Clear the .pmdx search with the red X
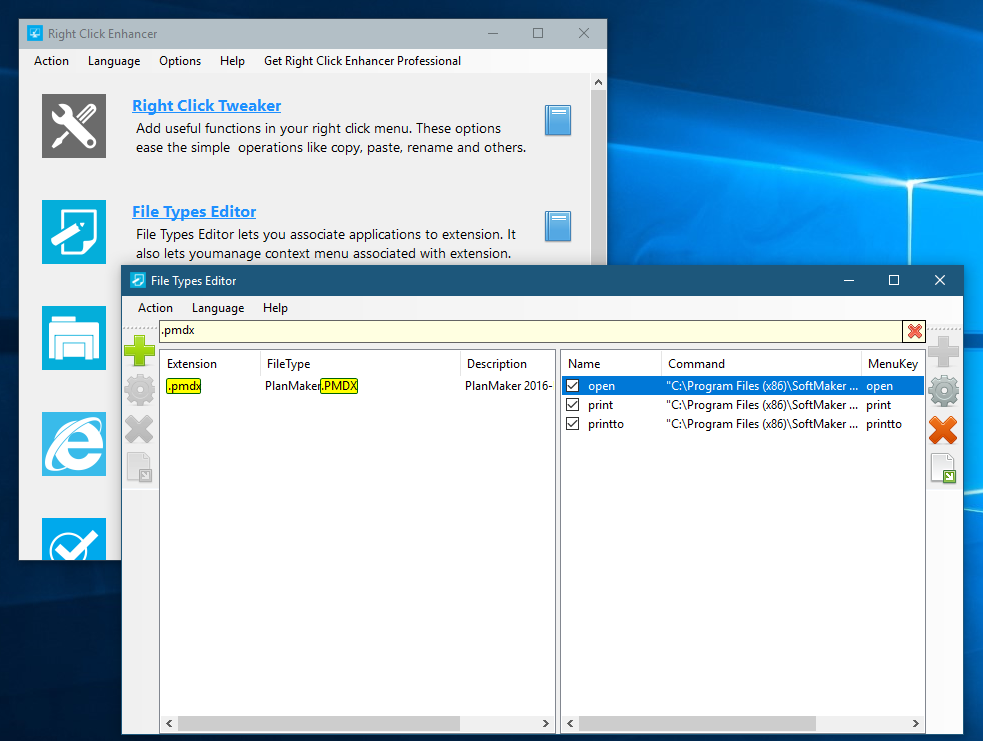This screenshot has height=741, width=983. pos(915,331)
